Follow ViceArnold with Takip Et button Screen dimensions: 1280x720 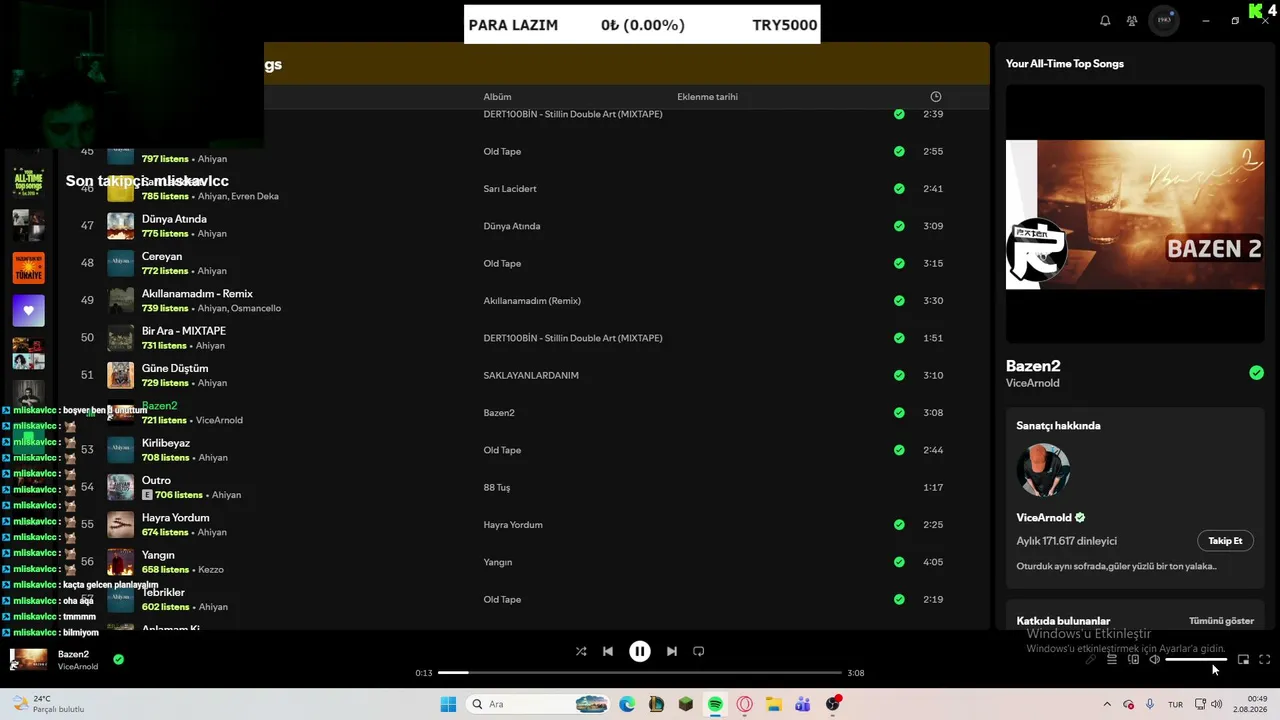point(1225,541)
